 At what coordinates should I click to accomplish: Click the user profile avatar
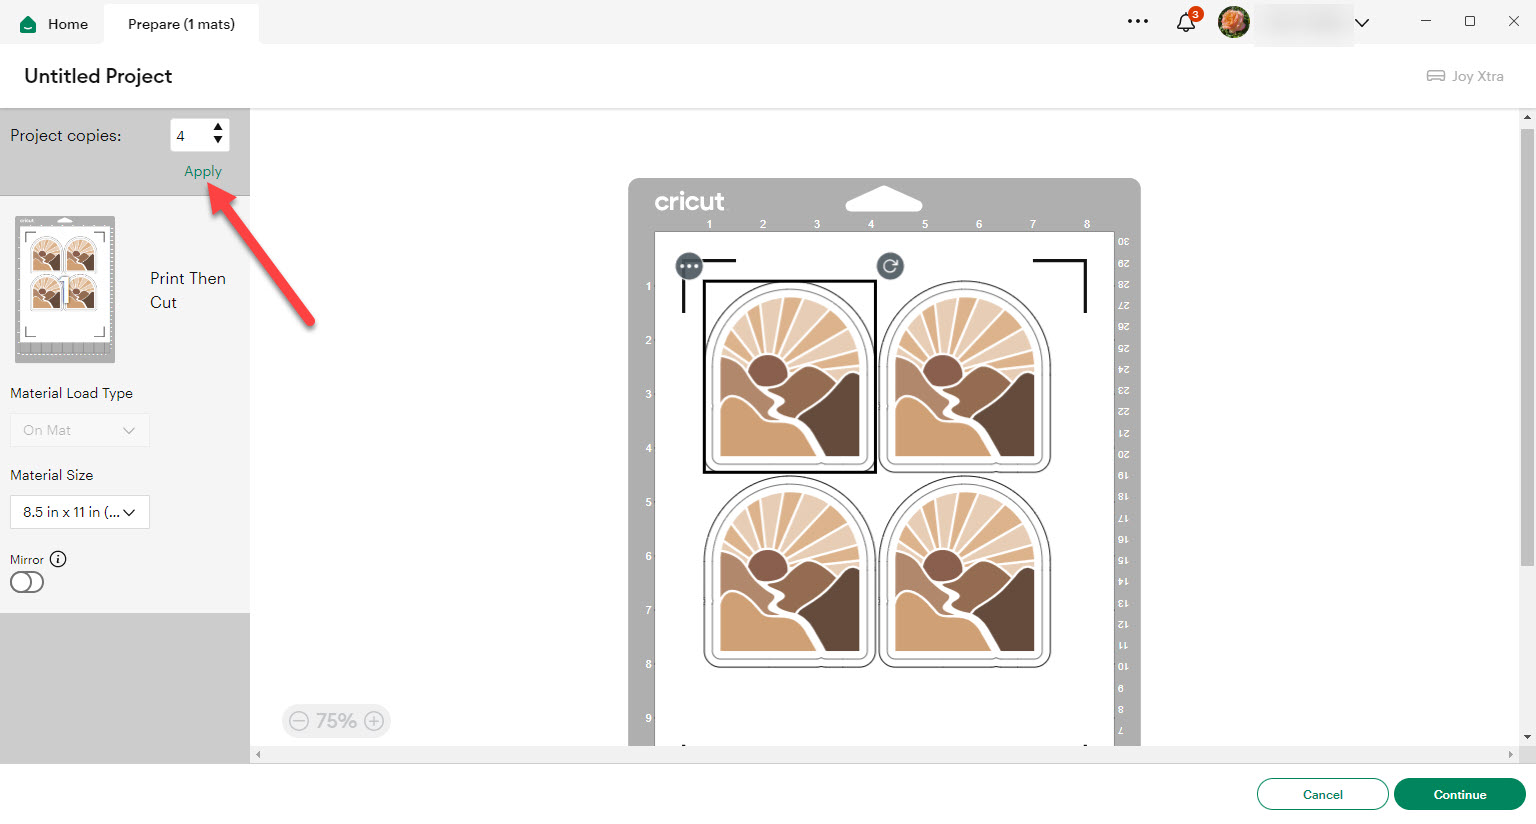coord(1234,22)
